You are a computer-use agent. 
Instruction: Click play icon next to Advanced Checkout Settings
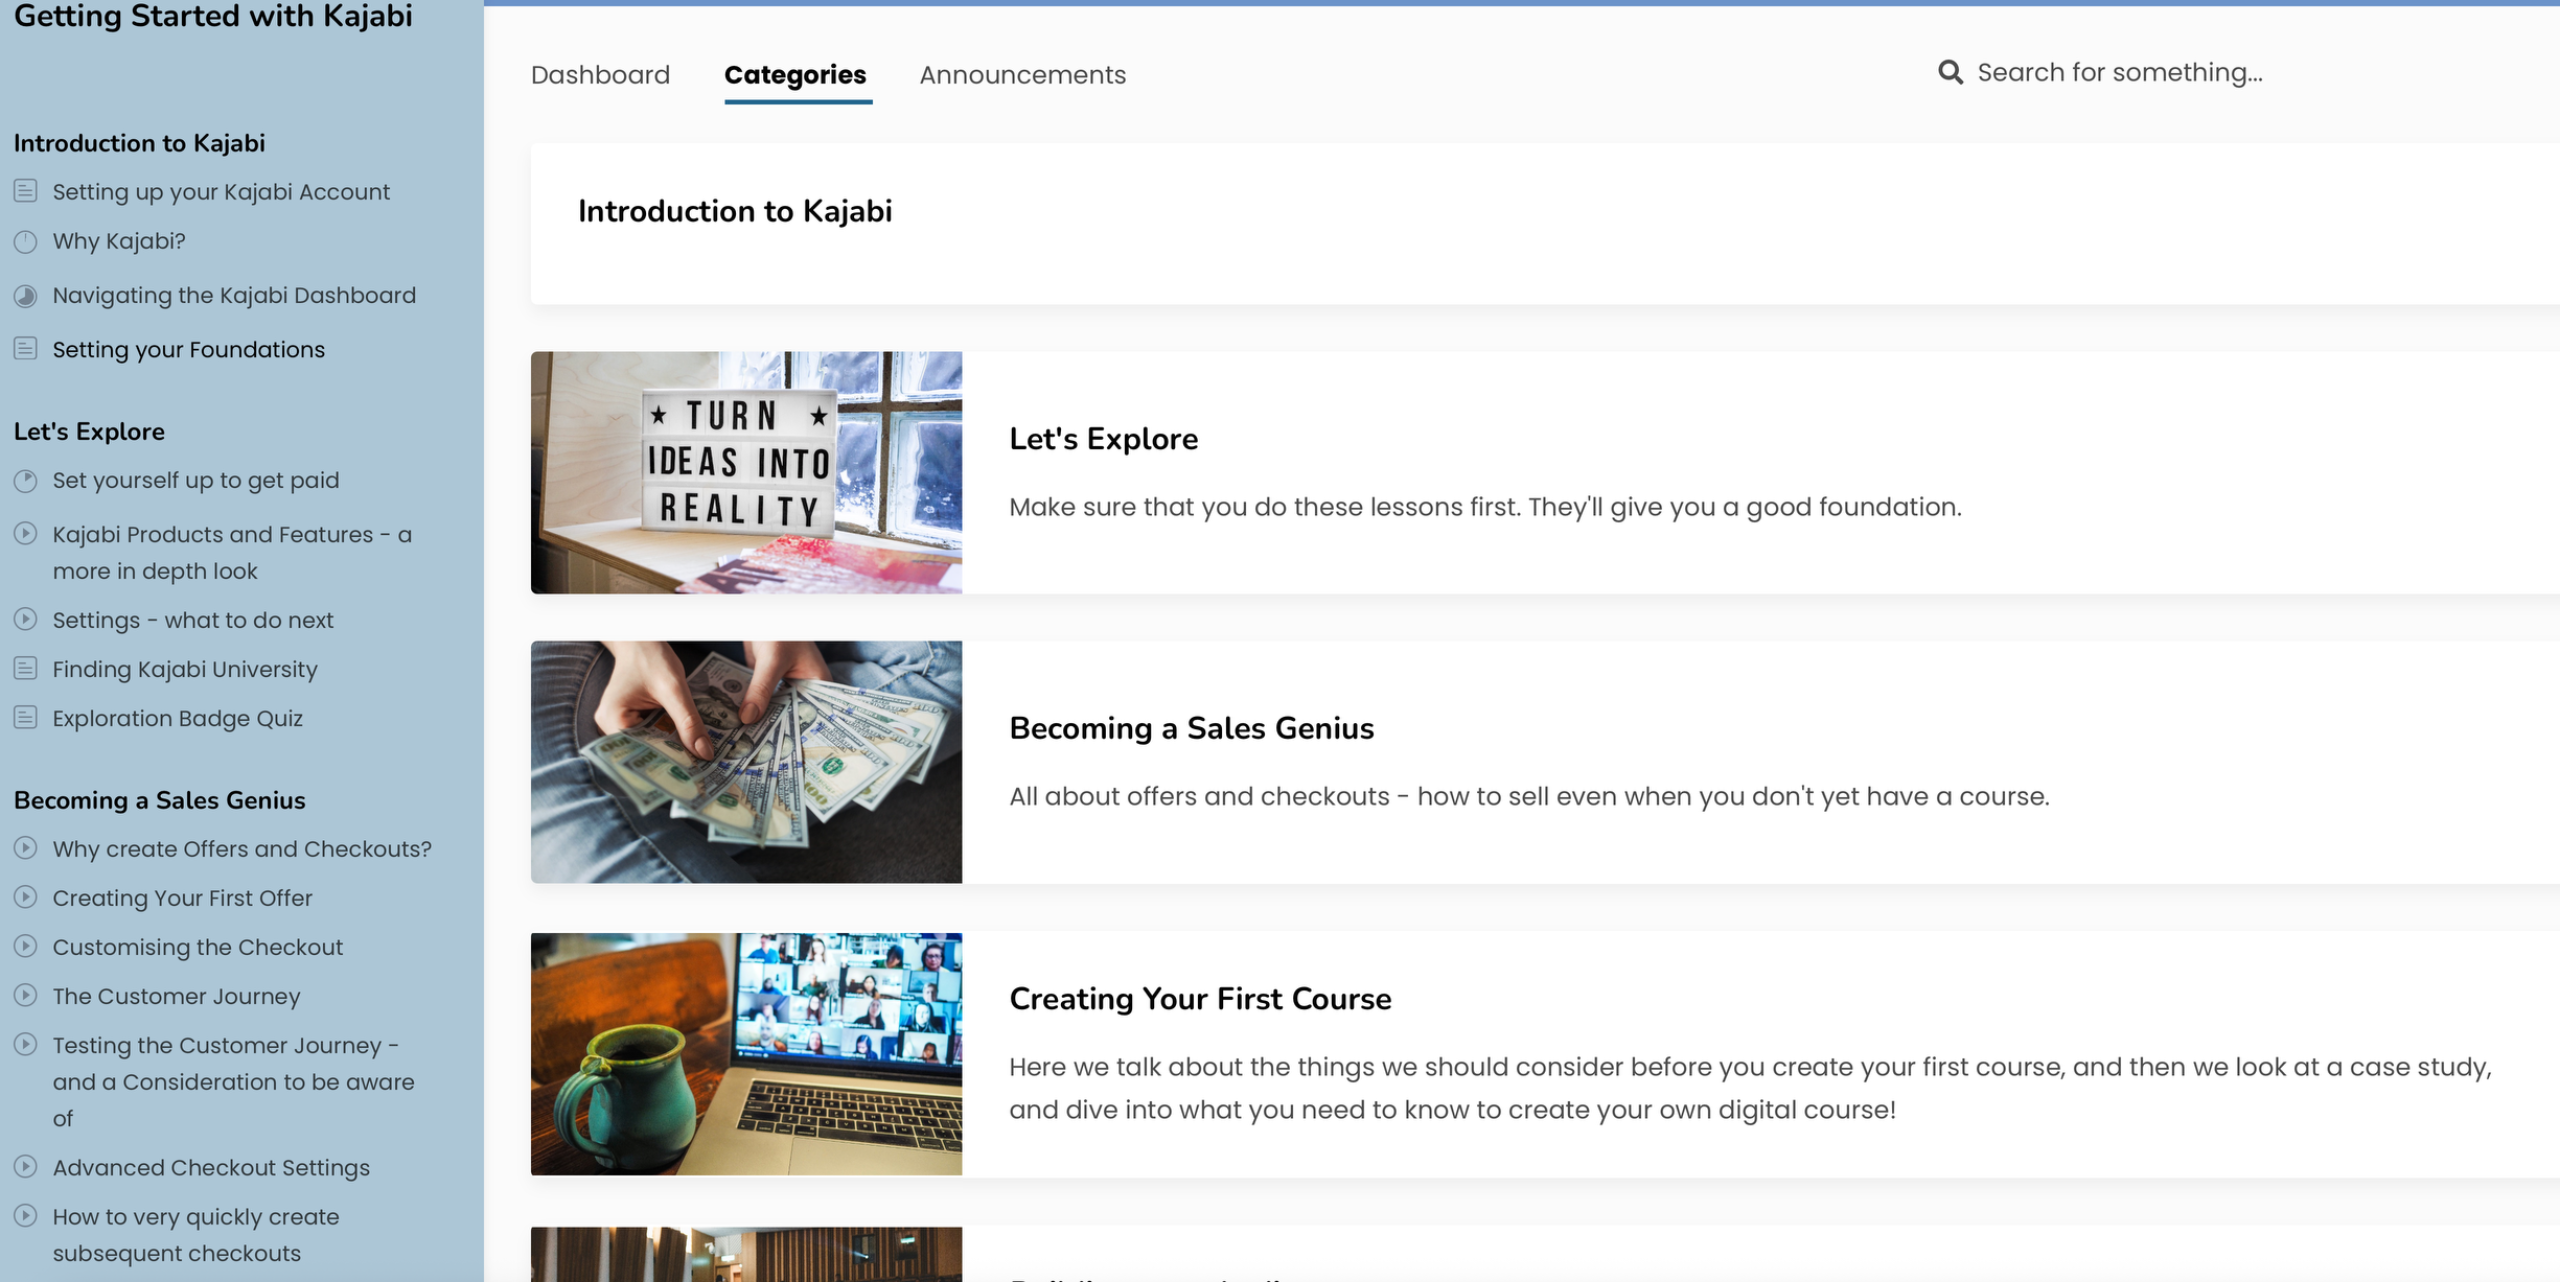coord(26,1167)
